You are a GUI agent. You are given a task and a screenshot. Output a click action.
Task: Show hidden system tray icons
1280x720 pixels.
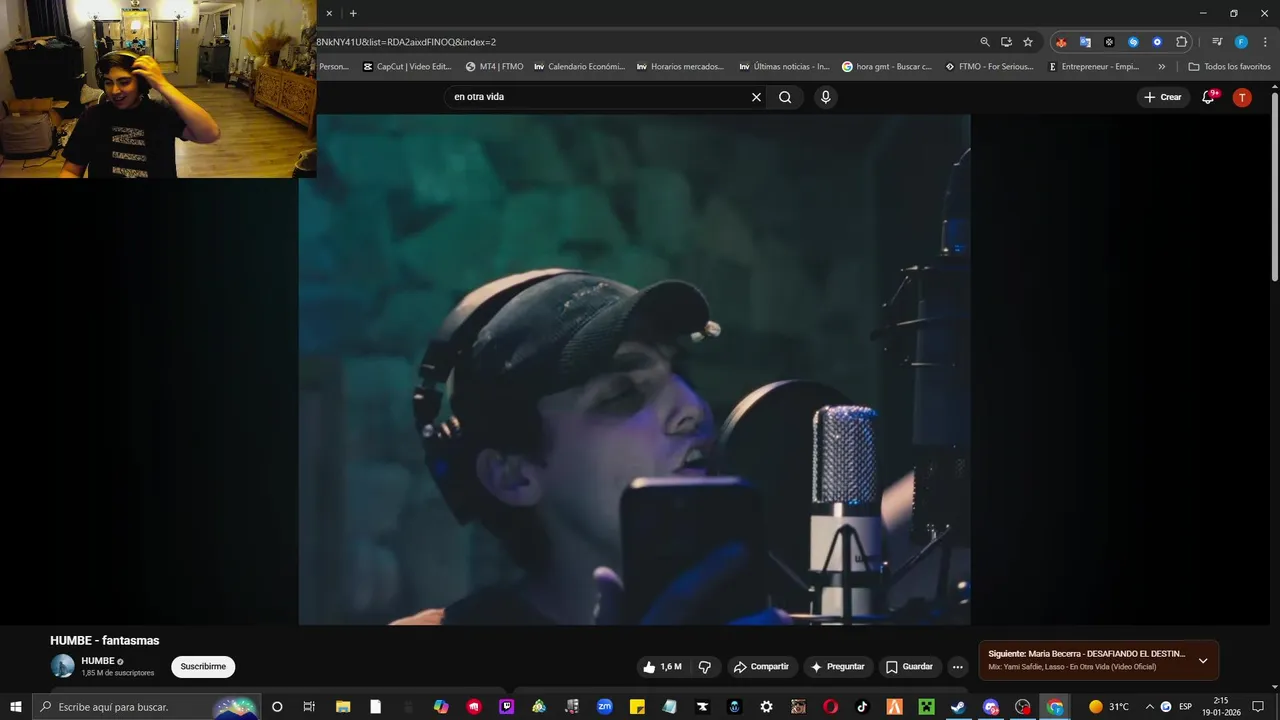(1149, 707)
